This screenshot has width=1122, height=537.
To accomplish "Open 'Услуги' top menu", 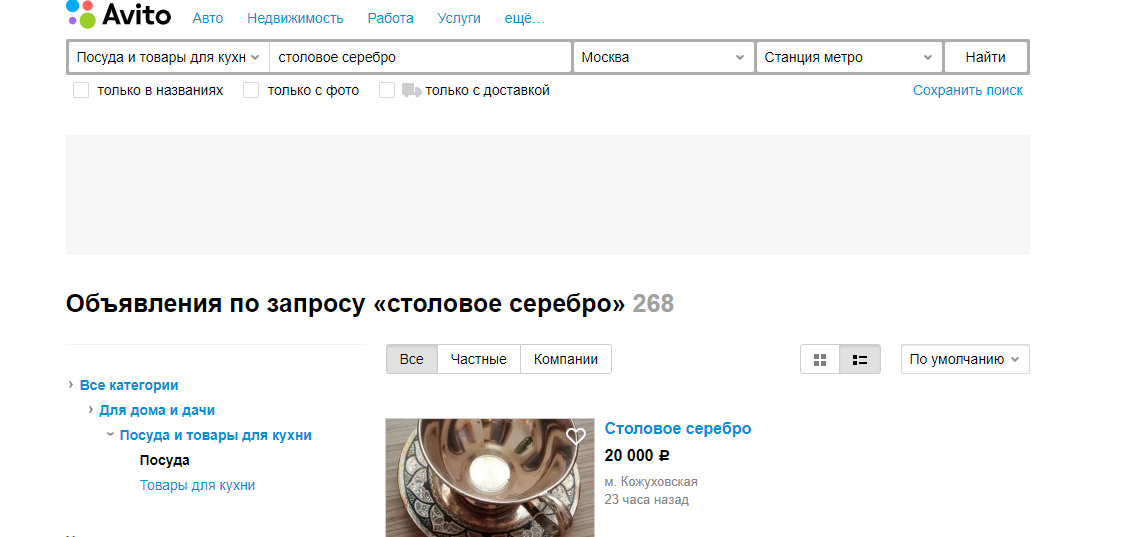I will [459, 19].
